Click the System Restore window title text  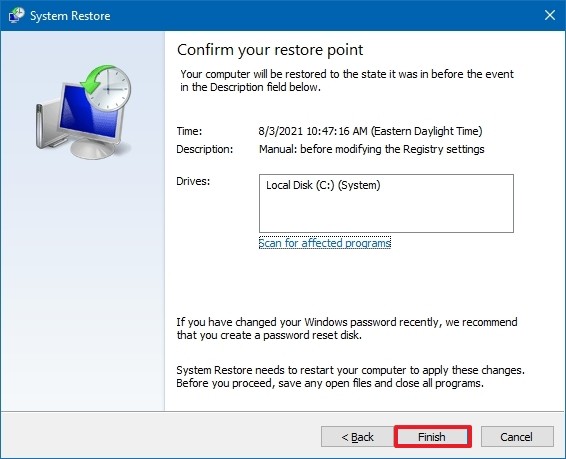(x=70, y=16)
